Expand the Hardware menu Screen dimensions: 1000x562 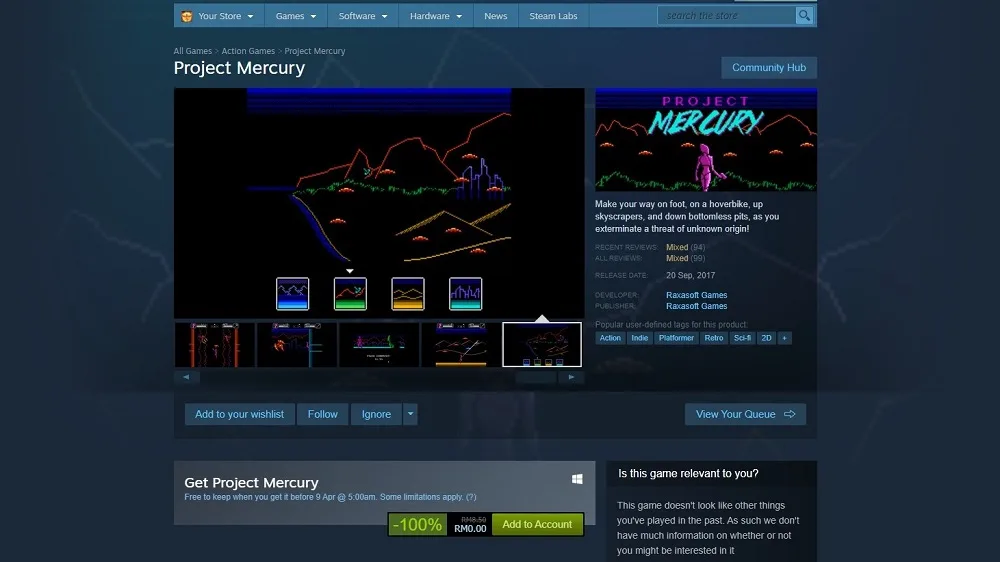coord(436,16)
